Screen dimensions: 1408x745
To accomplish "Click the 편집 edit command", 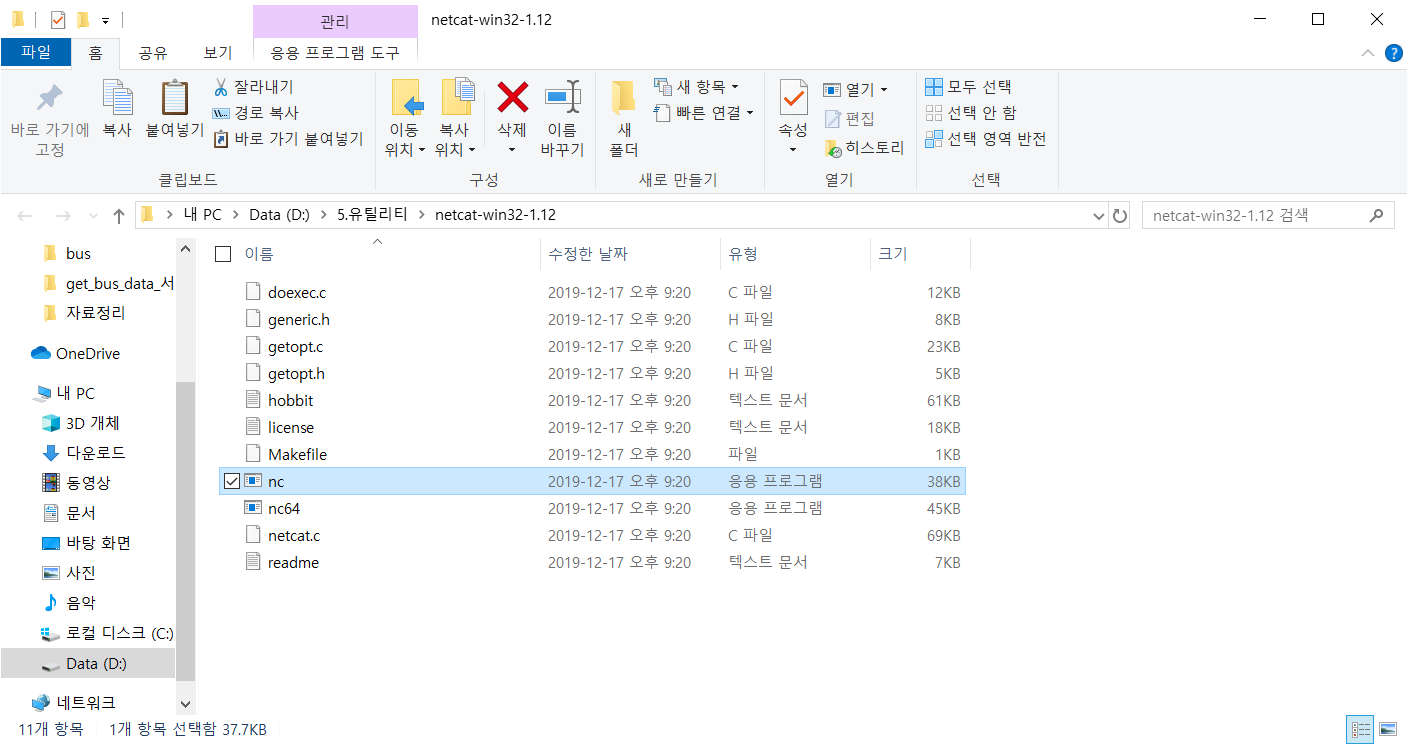I will coord(849,119).
